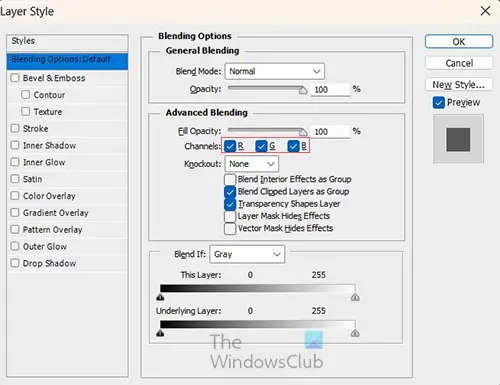Image resolution: width=500 pixels, height=385 pixels.
Task: Open the Gradient Overlay settings label
Action: 56,213
